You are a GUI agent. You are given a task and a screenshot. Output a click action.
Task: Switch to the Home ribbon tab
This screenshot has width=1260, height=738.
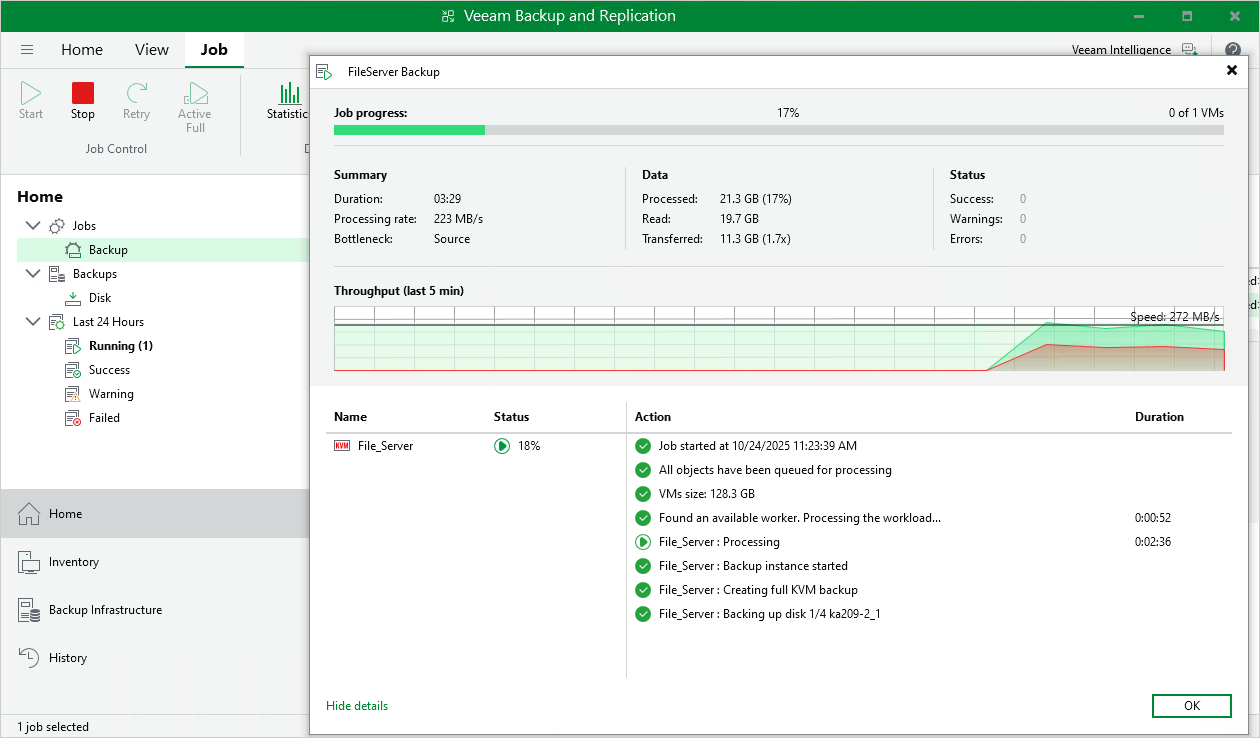coord(82,50)
